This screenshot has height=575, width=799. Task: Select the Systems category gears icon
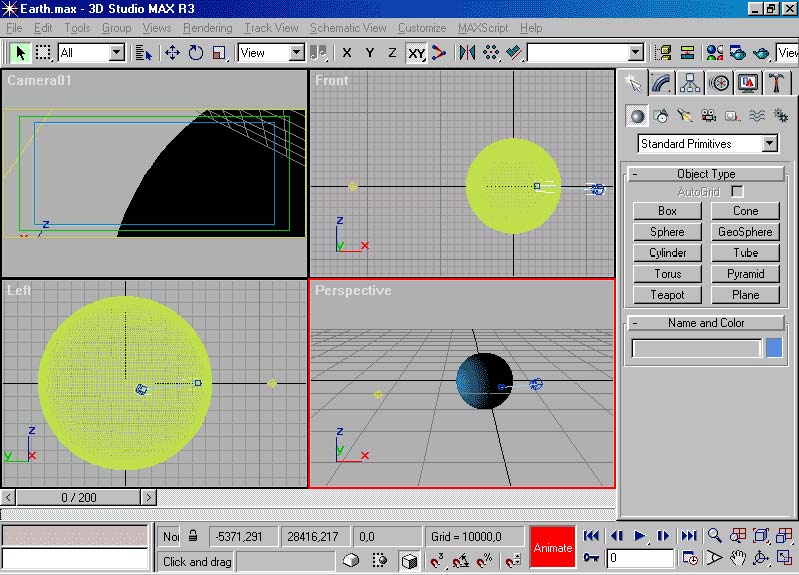pyautogui.click(x=781, y=116)
